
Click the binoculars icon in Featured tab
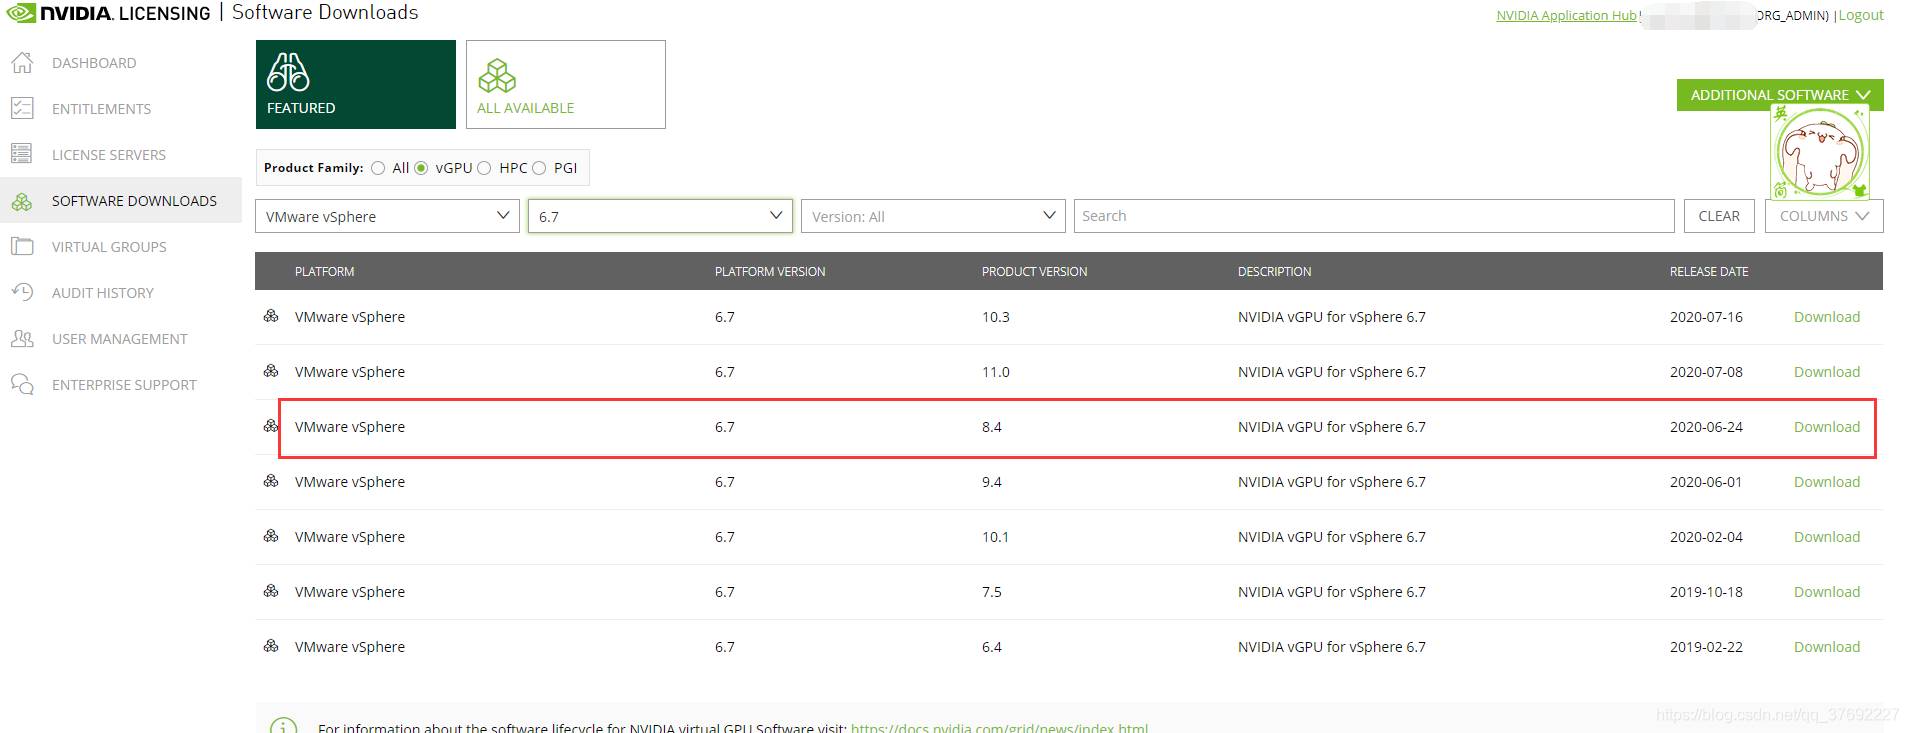[x=288, y=72]
